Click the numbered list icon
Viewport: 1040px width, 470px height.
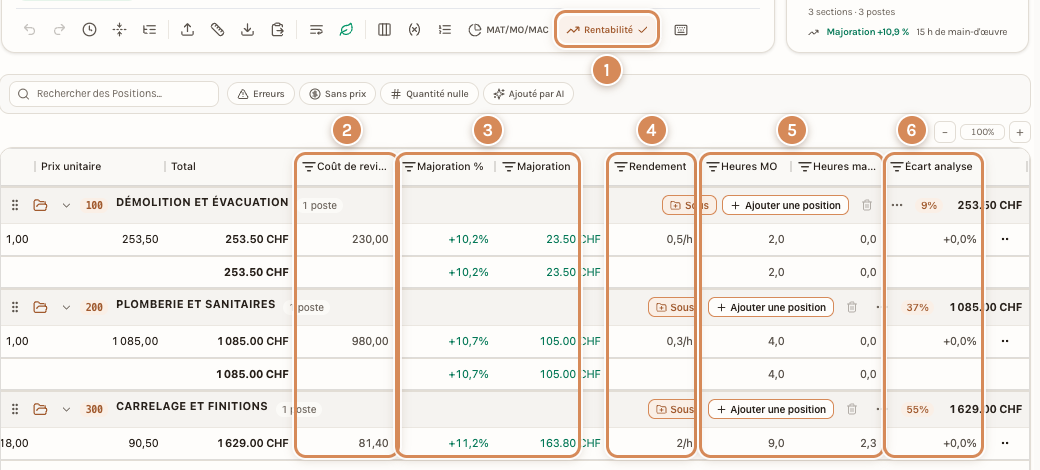pyautogui.click(x=445, y=30)
